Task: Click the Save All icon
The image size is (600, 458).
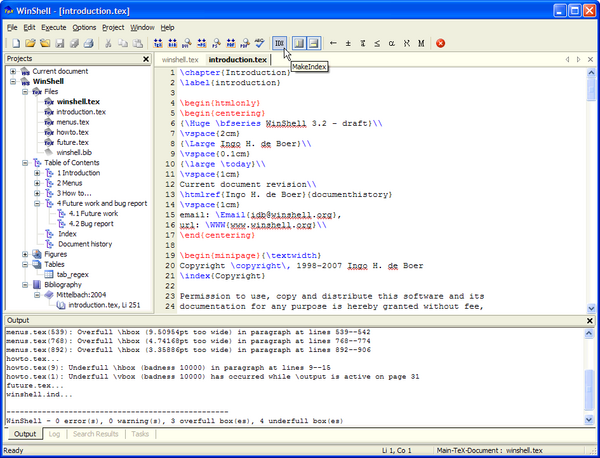Action: point(74,43)
